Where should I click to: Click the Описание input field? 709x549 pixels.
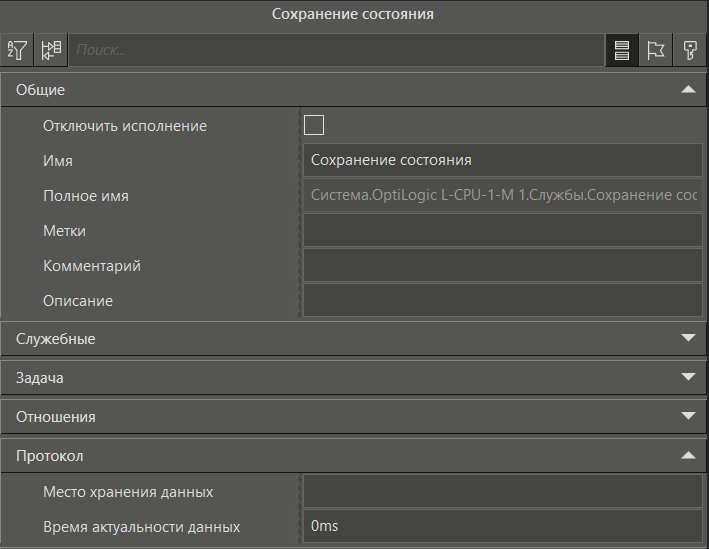tap(502, 300)
